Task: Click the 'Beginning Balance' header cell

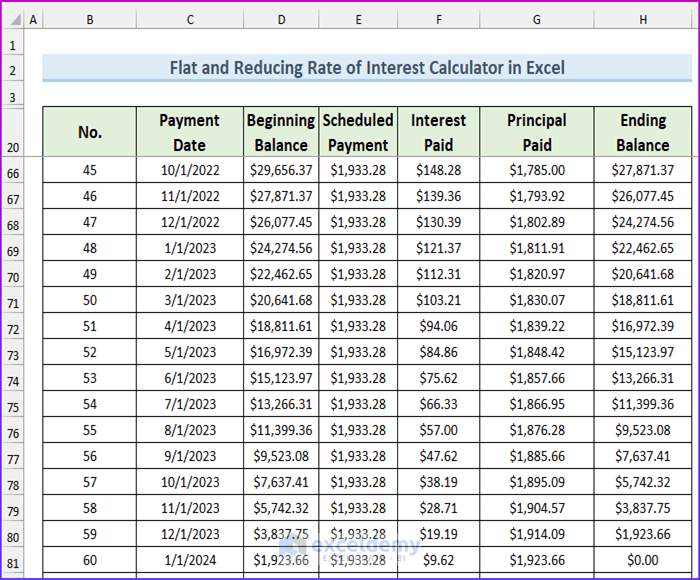Action: click(281, 132)
